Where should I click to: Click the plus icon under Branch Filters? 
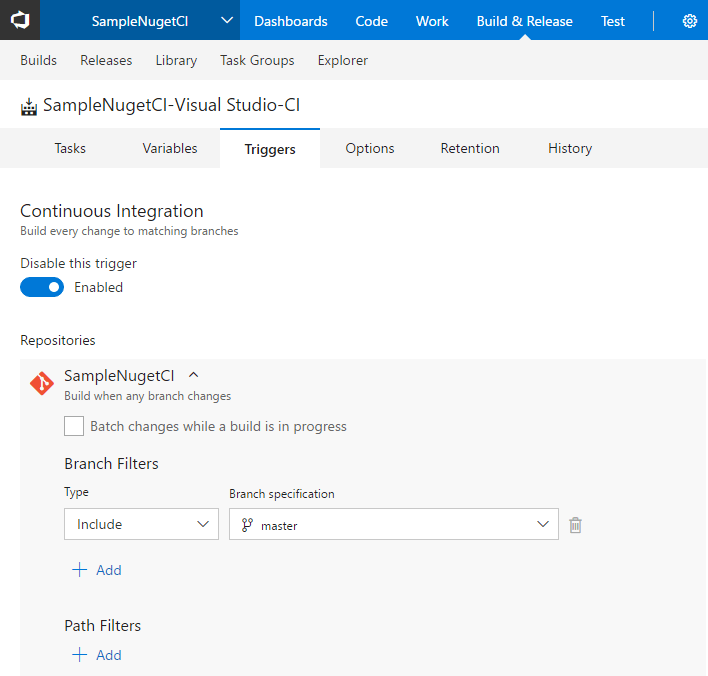(80, 570)
